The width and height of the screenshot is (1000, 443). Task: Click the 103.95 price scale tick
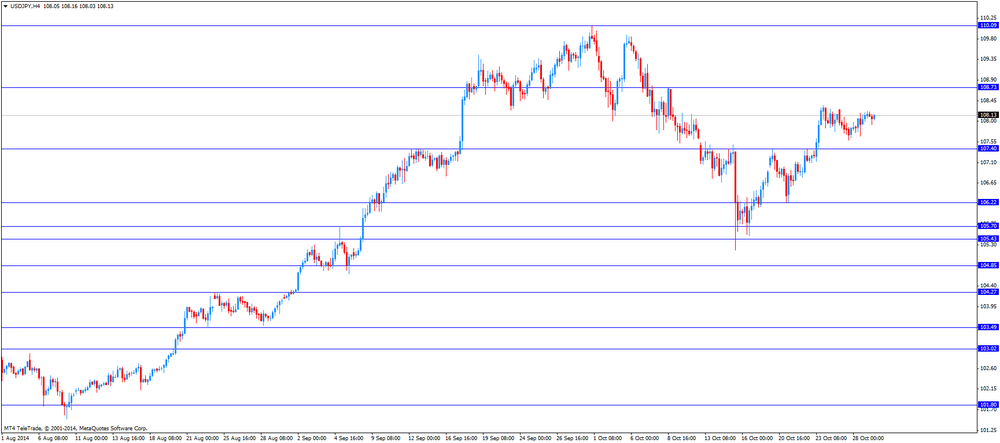pyautogui.click(x=988, y=307)
